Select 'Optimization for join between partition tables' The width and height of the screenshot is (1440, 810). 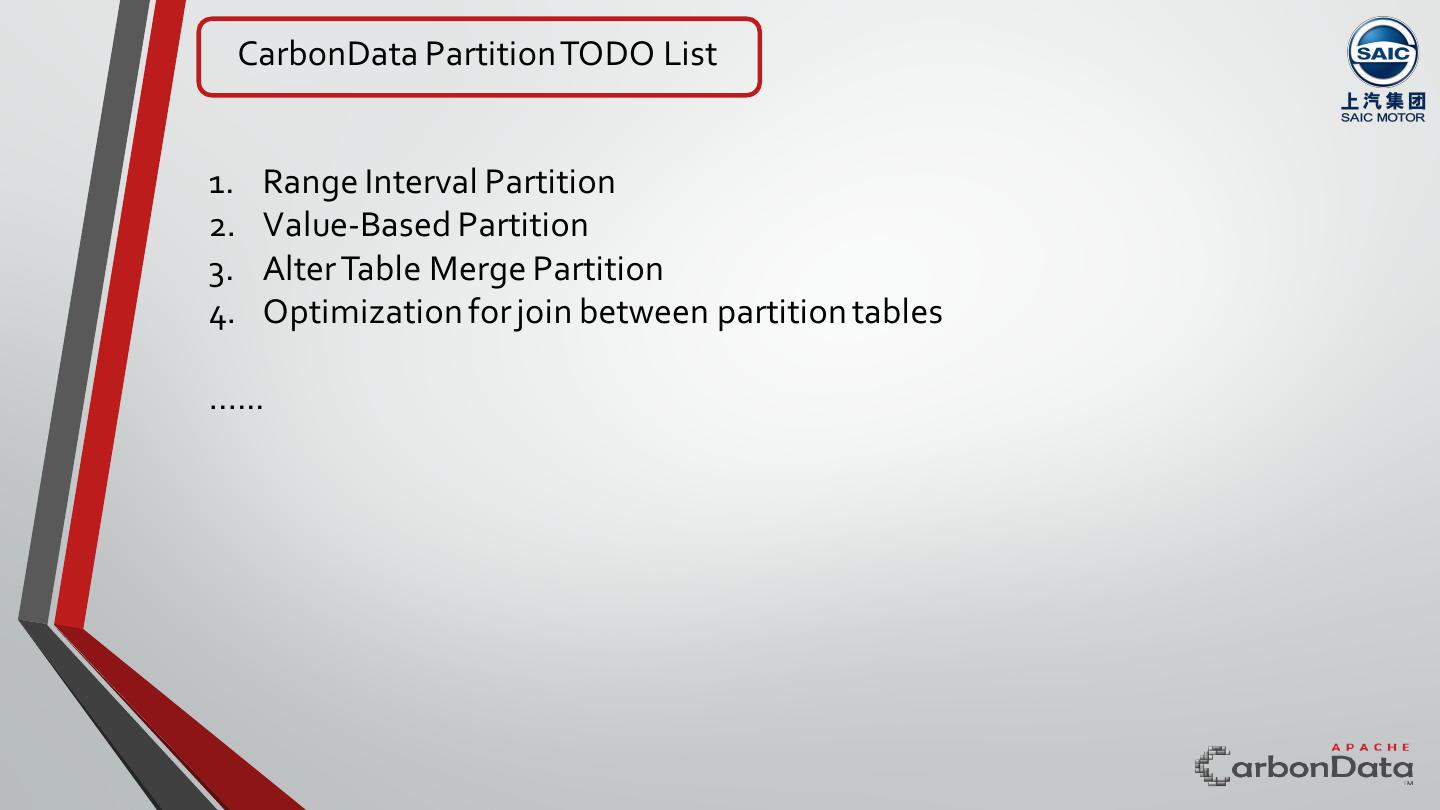pos(602,312)
